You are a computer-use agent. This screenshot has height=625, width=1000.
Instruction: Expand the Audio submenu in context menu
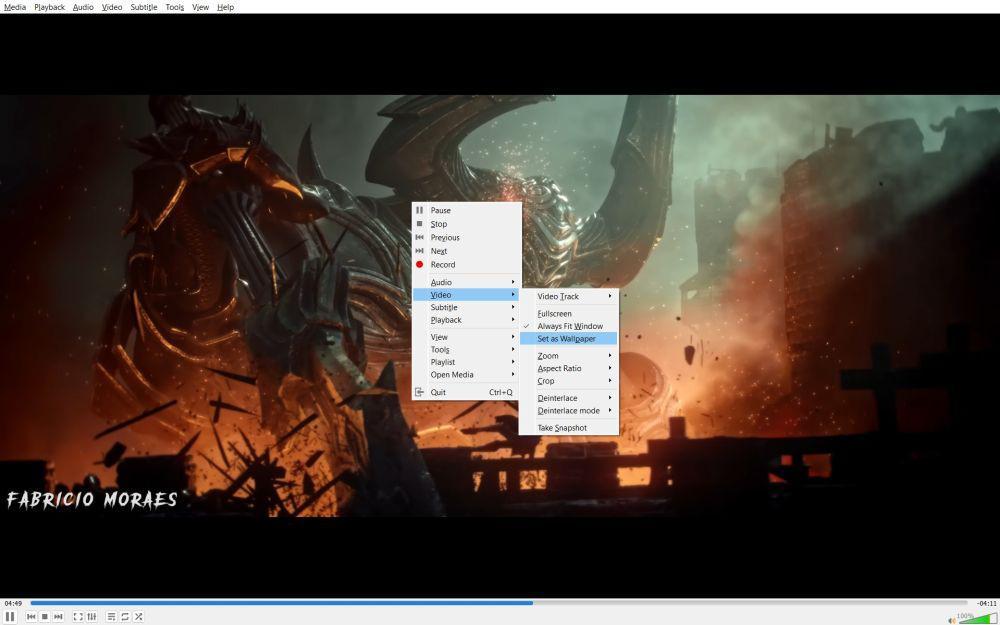[x=467, y=282]
